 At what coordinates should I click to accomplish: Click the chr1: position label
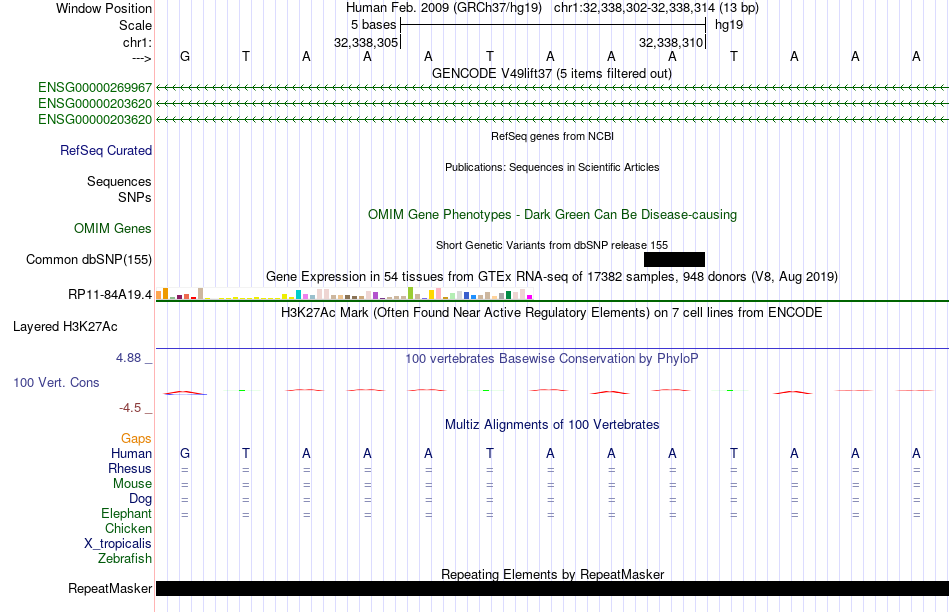pos(138,42)
